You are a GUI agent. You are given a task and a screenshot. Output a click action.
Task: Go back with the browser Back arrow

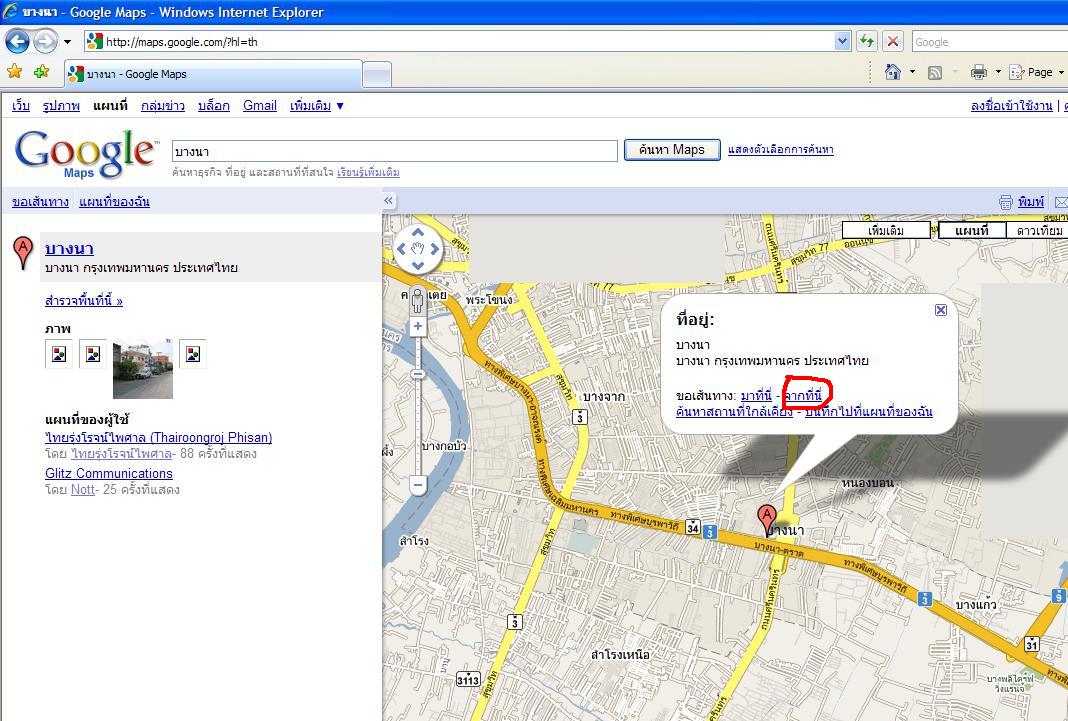17,42
